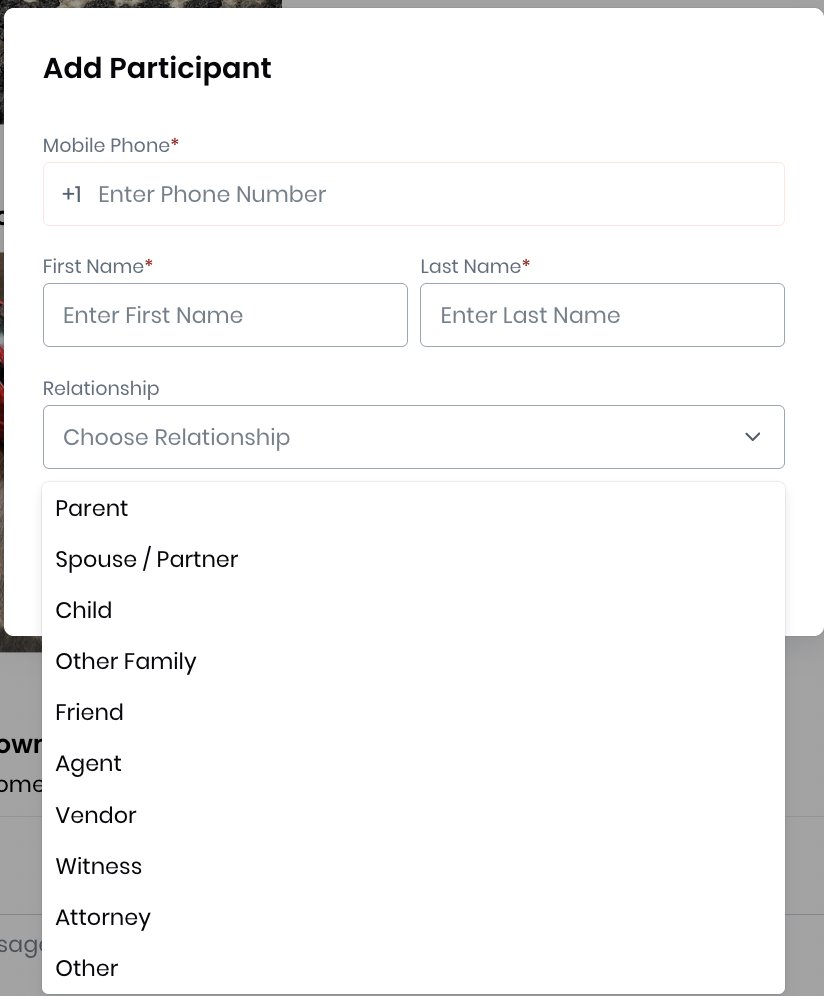Select Parent from relationship list

92,508
